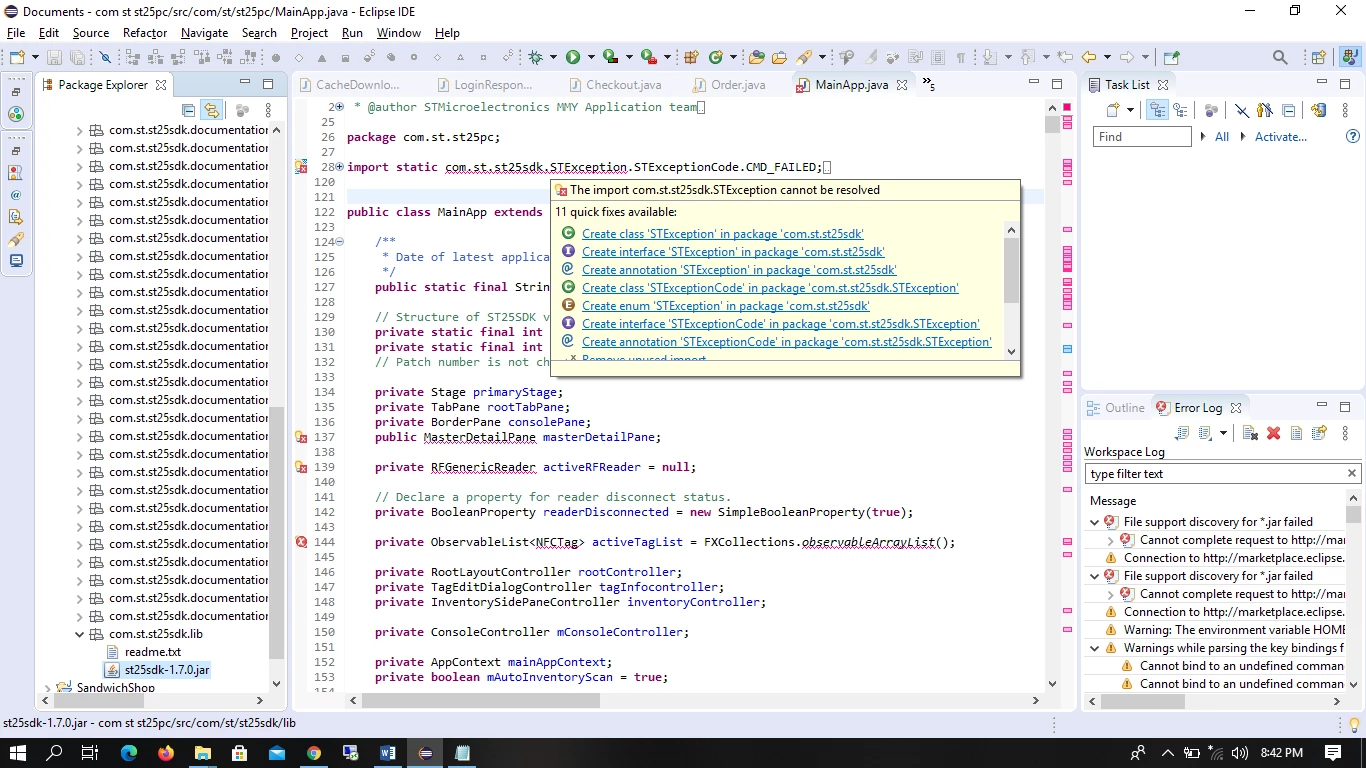Click the Open Perspective icon
Image resolution: width=1366 pixels, height=768 pixels.
coord(1319,58)
